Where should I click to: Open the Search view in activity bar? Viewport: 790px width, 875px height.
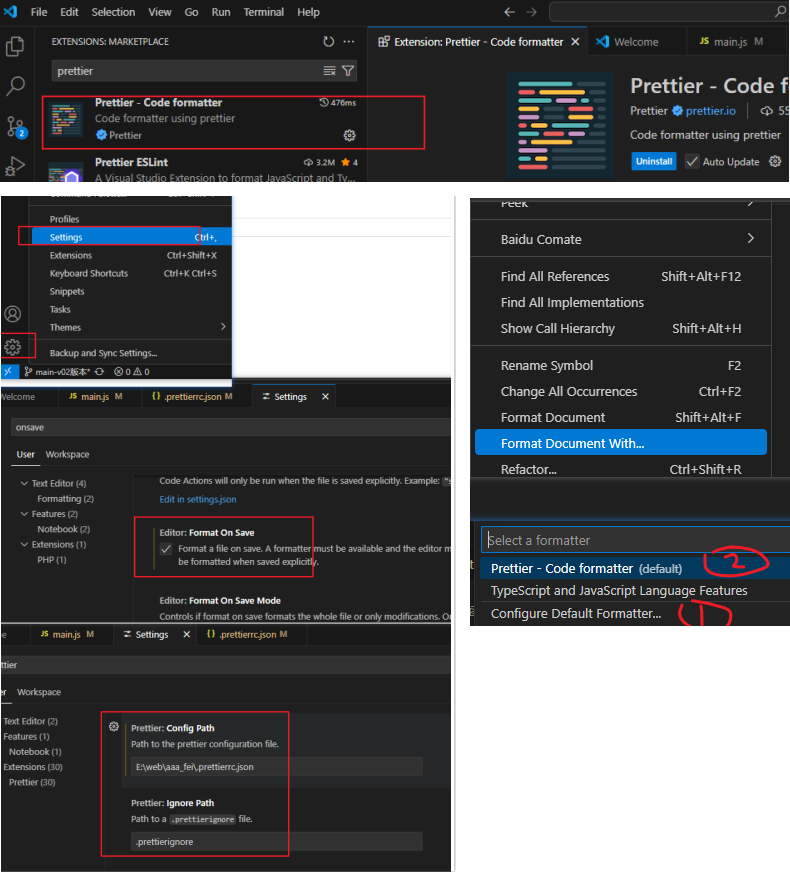tap(15, 86)
